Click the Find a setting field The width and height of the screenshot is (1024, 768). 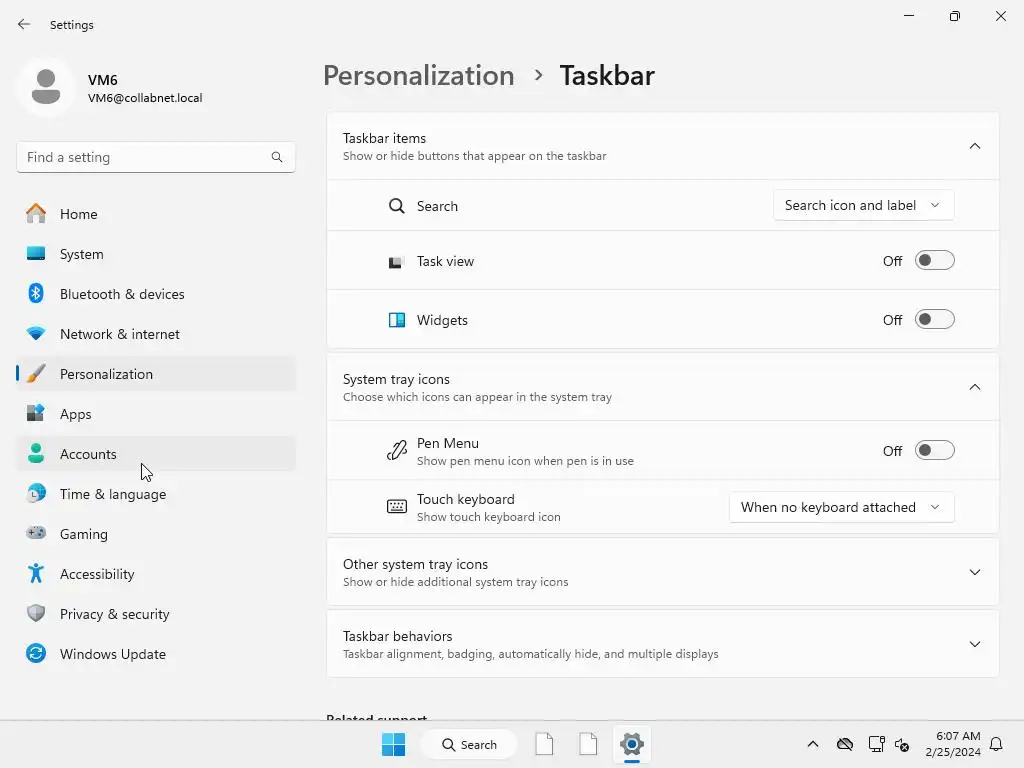click(155, 157)
